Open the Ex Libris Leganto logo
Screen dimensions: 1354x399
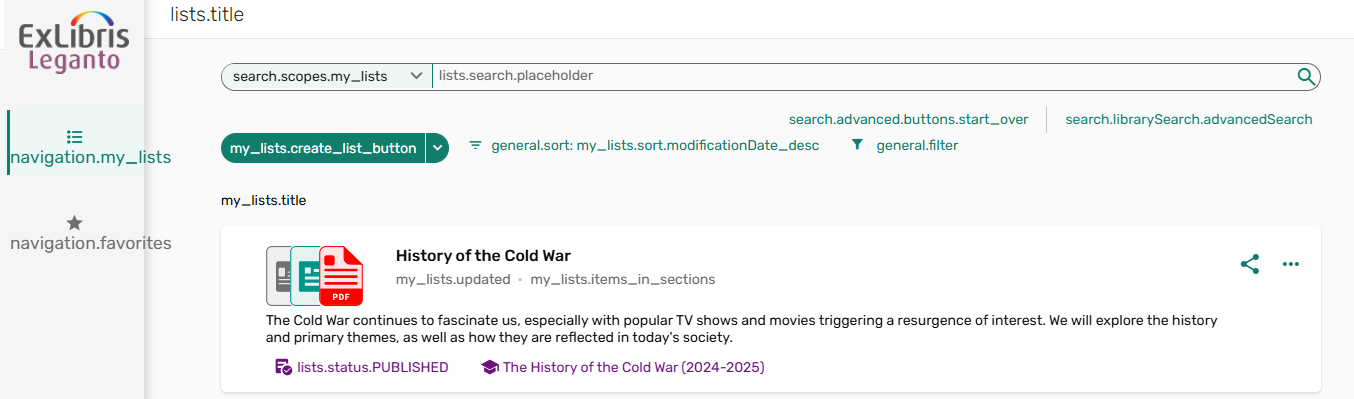click(x=73, y=42)
